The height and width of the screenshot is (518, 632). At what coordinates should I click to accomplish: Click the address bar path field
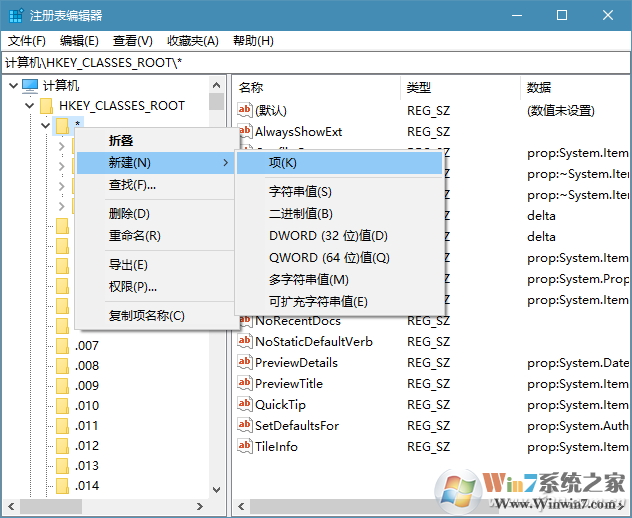pyautogui.click(x=316, y=63)
